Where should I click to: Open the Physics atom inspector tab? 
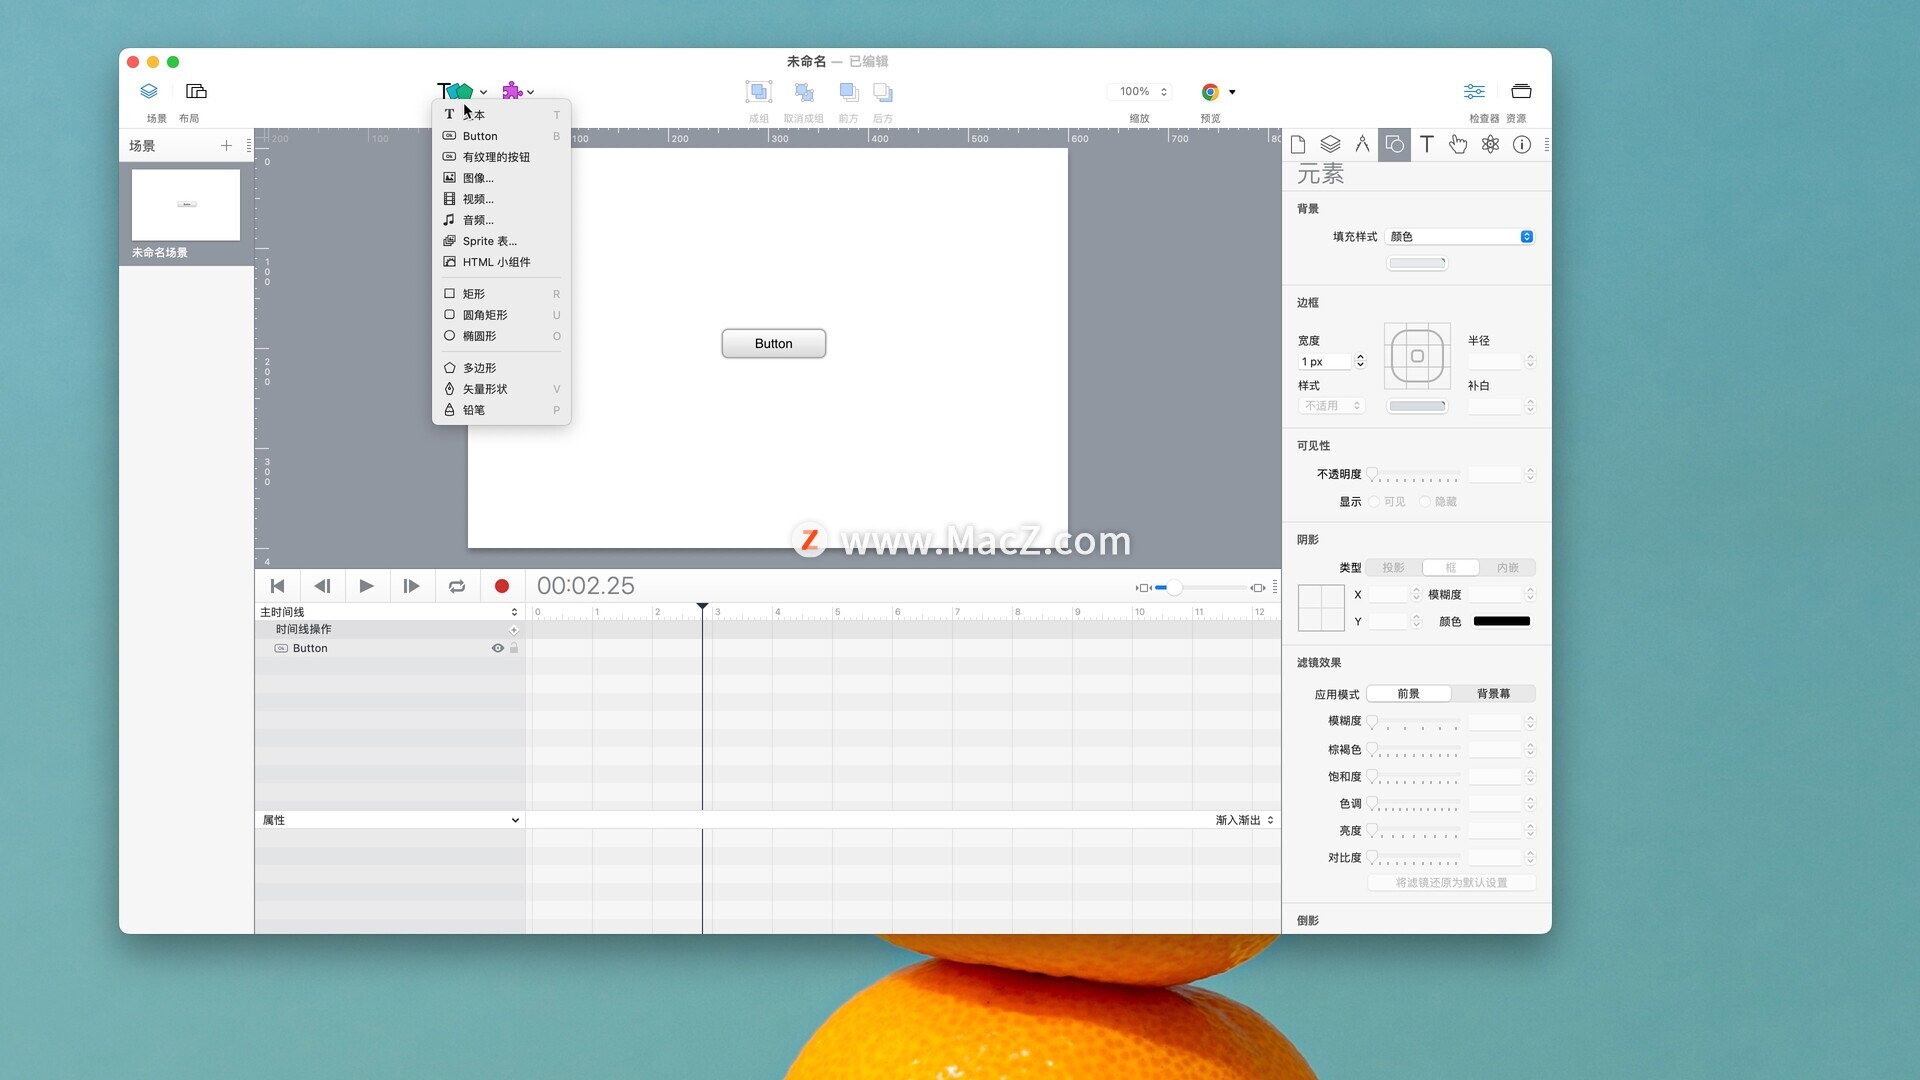coord(1490,144)
